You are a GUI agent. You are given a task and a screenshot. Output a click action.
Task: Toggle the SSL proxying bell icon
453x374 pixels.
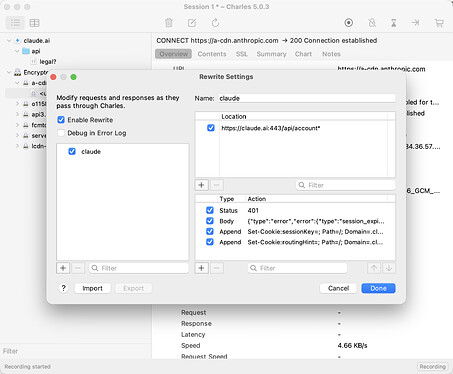point(372,23)
